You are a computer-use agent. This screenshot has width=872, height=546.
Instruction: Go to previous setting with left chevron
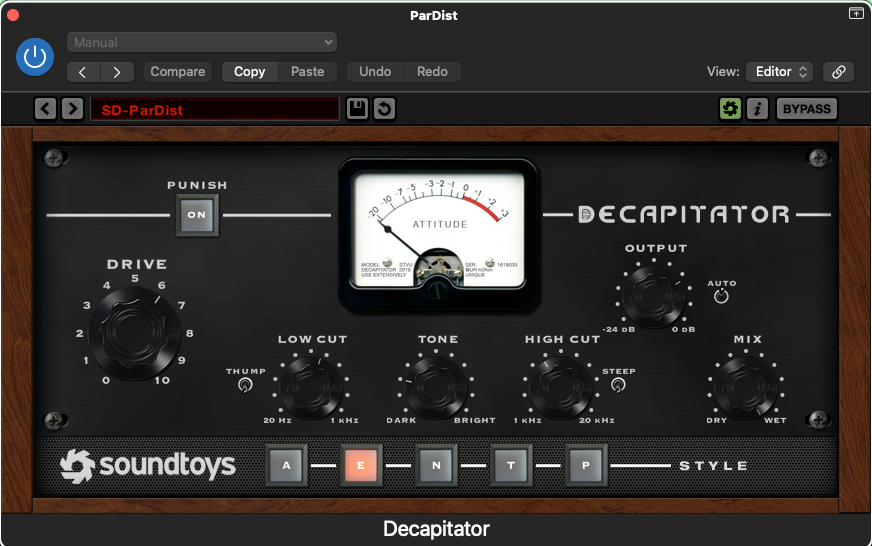point(83,72)
